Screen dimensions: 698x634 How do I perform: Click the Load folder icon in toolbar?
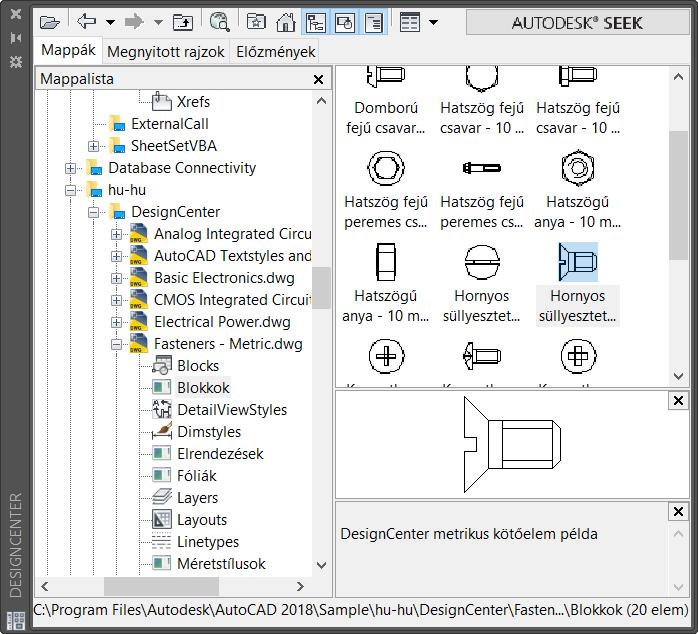coord(49,21)
